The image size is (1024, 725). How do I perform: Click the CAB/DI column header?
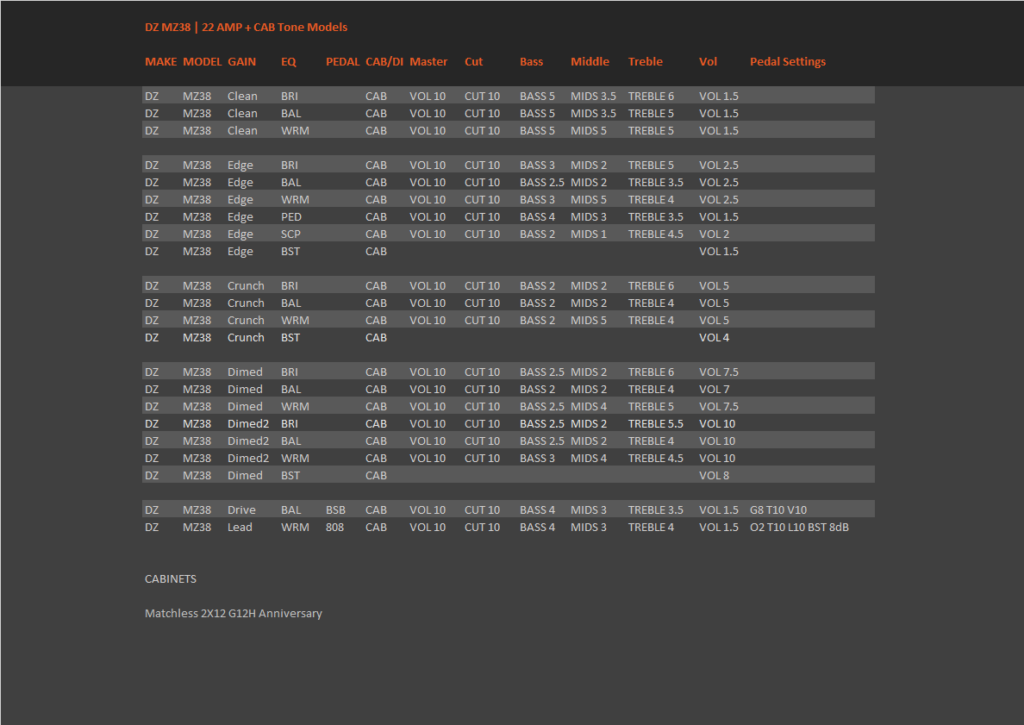[x=384, y=61]
